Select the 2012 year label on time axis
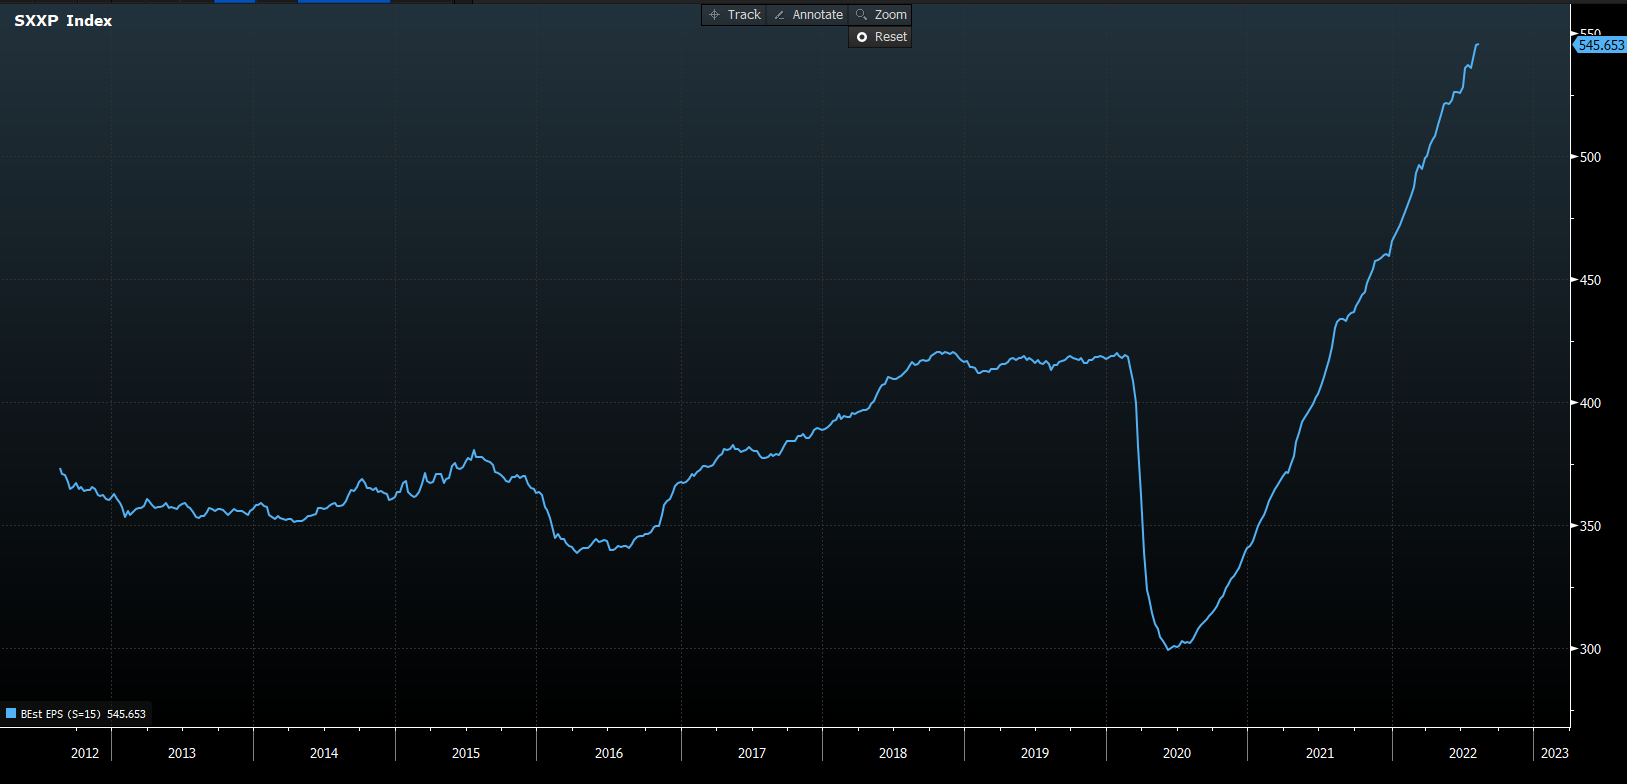This screenshot has height=784, width=1627. pyautogui.click(x=85, y=753)
